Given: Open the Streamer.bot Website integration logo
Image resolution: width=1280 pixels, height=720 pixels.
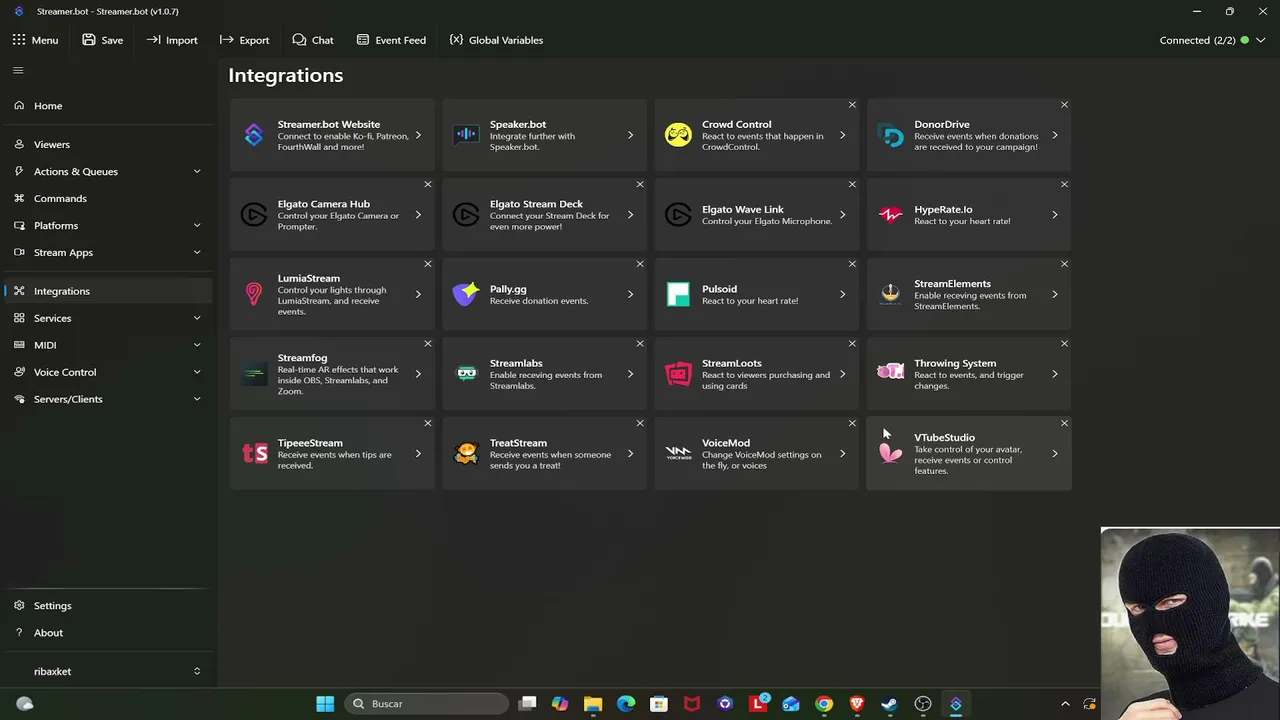Looking at the screenshot, I should [254, 135].
